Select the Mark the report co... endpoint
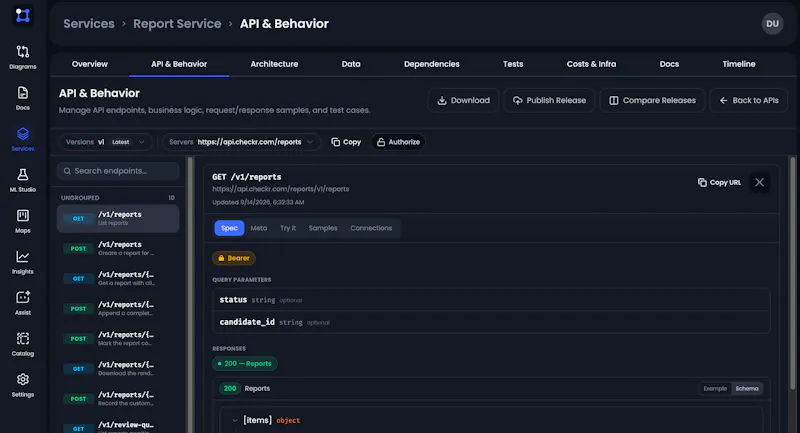This screenshot has height=433, width=800. 118,339
